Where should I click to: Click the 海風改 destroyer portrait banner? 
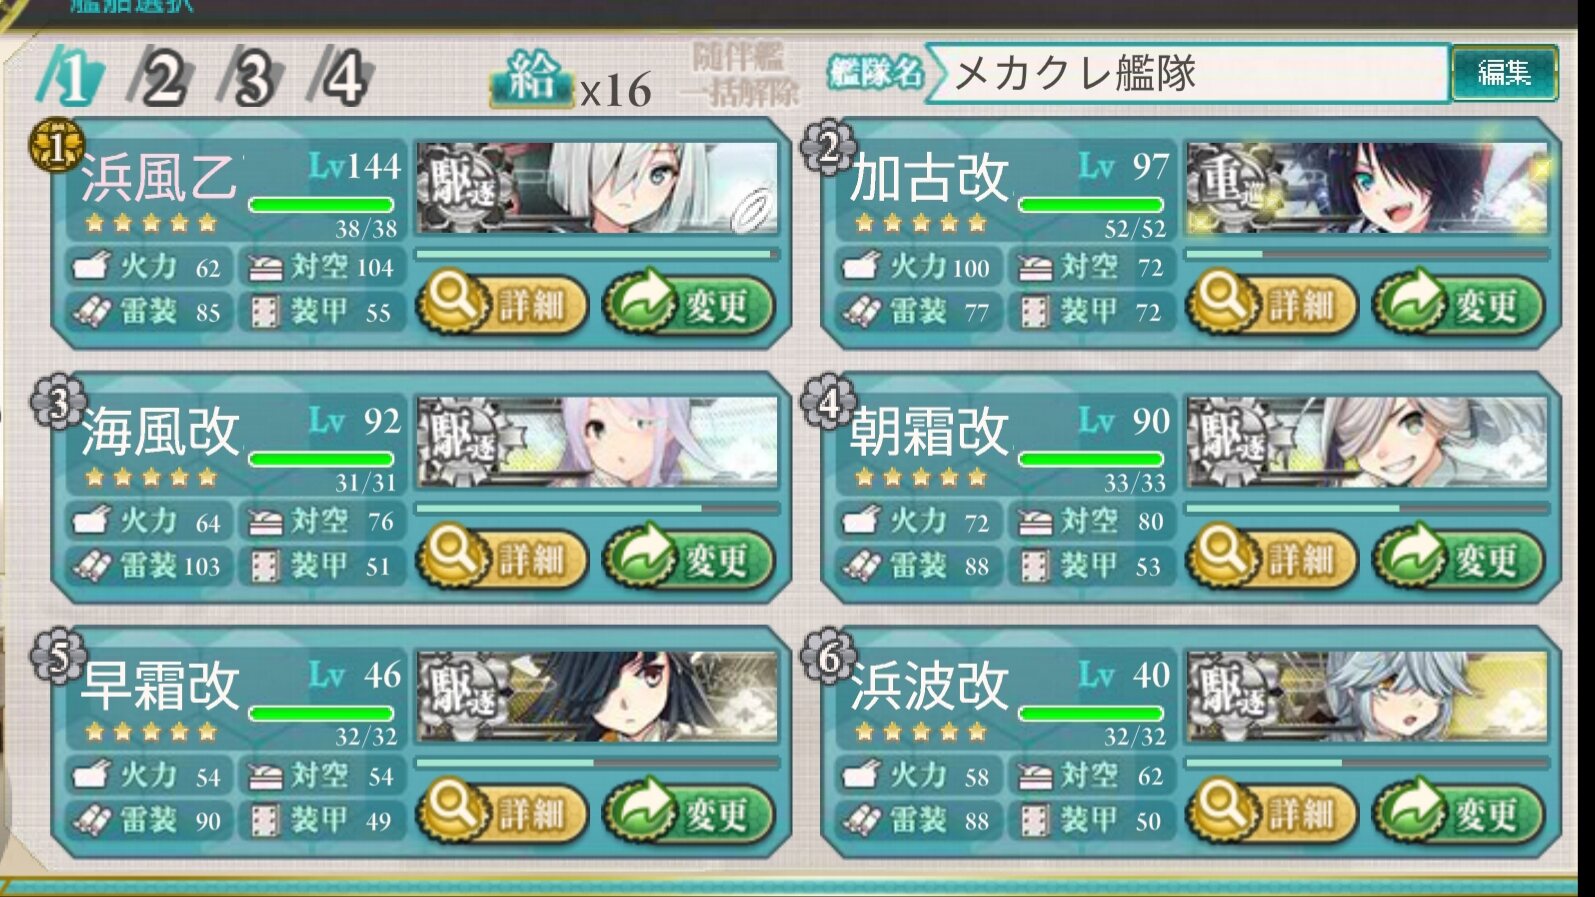pos(597,443)
